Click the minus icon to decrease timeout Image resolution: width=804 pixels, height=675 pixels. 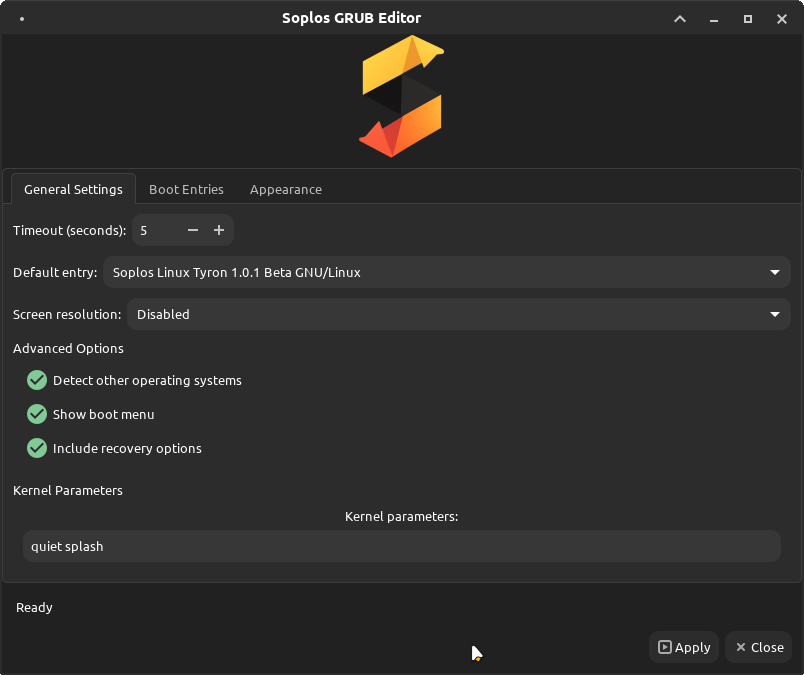point(192,230)
